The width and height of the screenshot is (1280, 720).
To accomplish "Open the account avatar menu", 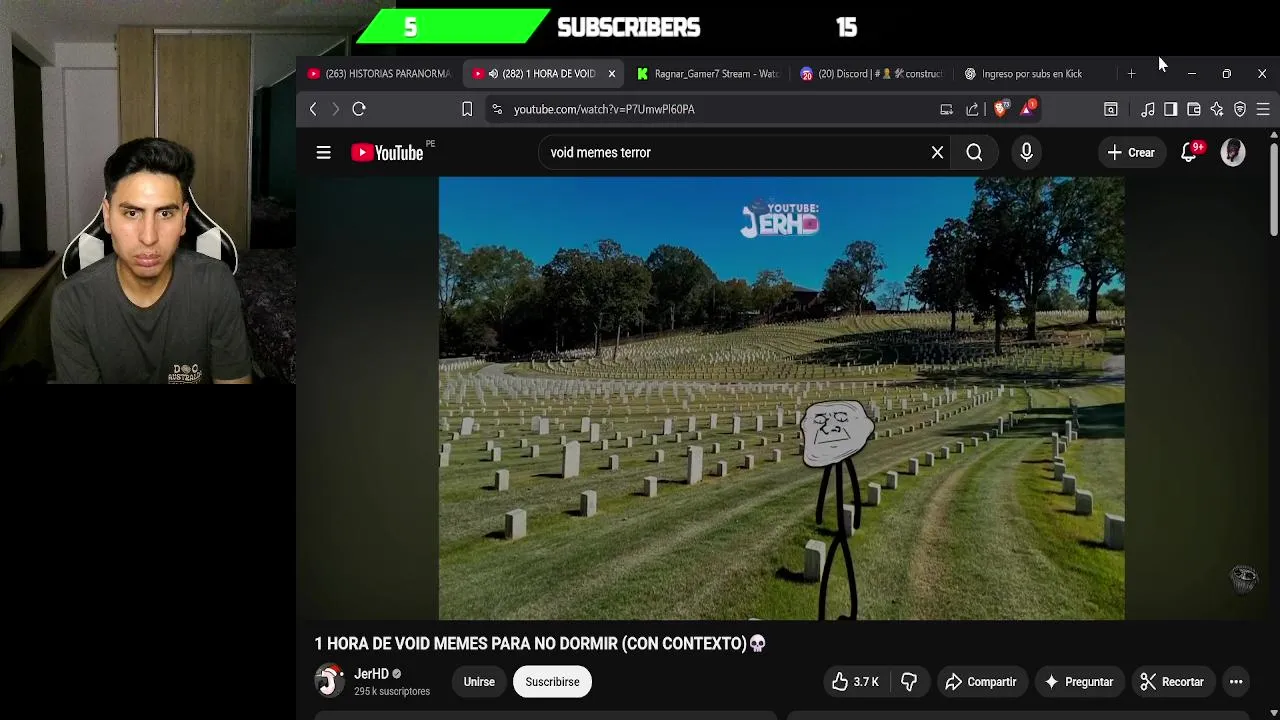I will 1233,153.
